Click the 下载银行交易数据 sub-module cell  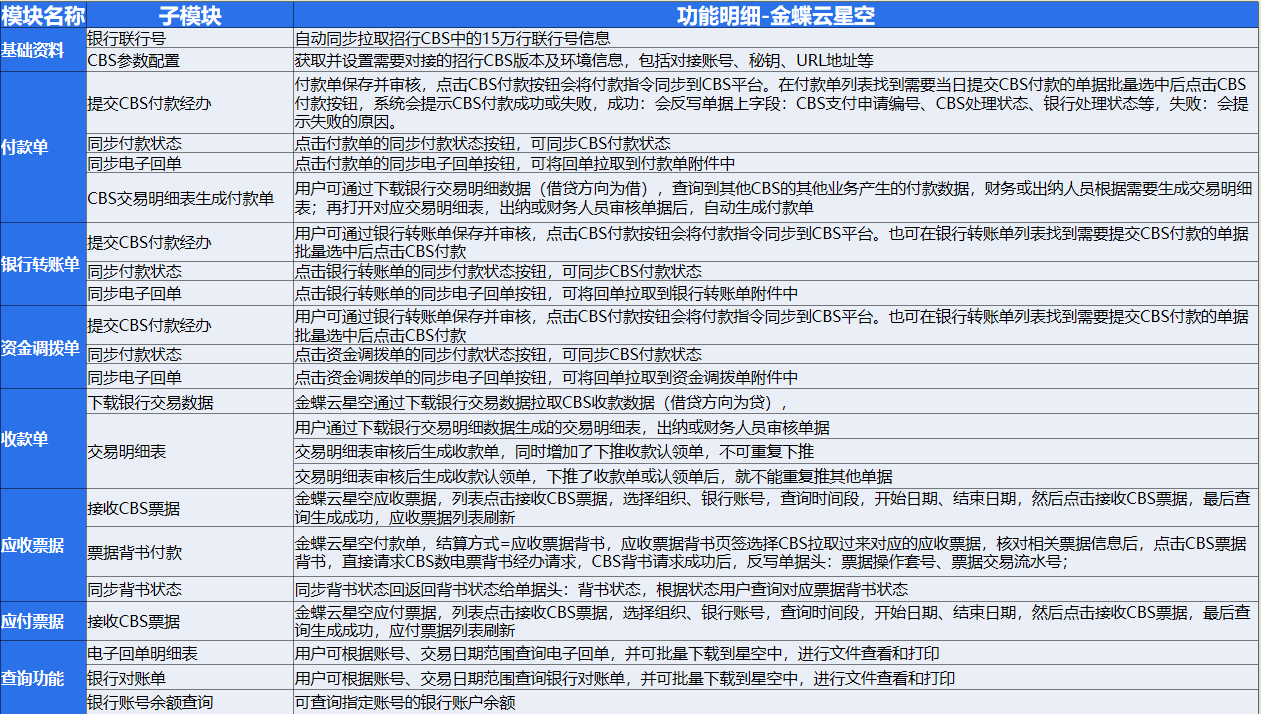190,402
